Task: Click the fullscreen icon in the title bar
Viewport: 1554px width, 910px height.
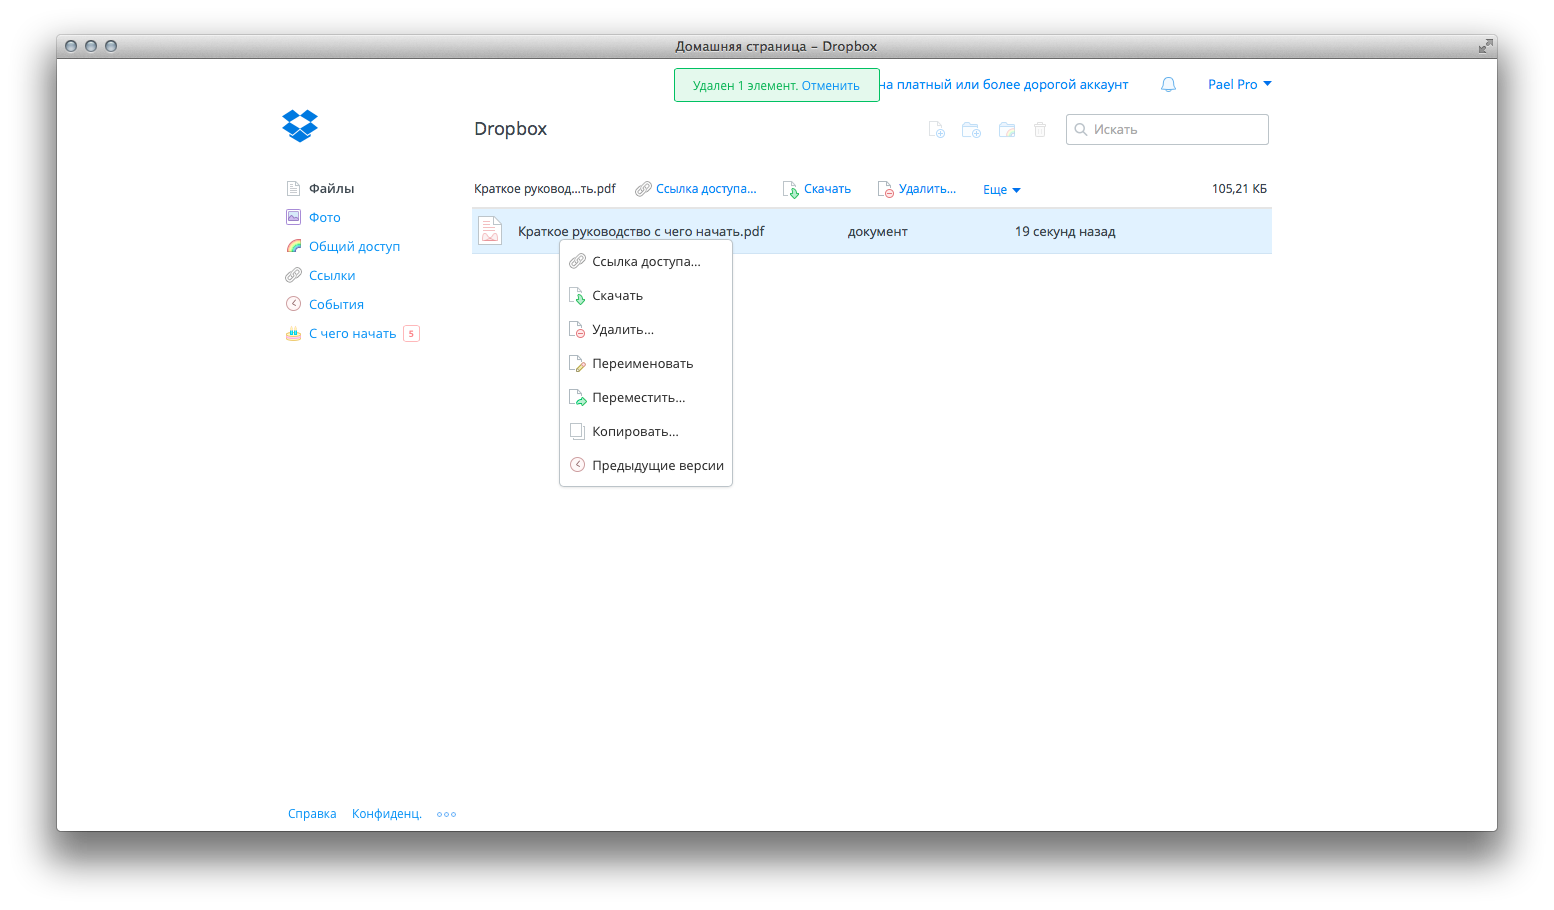Action: (1485, 46)
